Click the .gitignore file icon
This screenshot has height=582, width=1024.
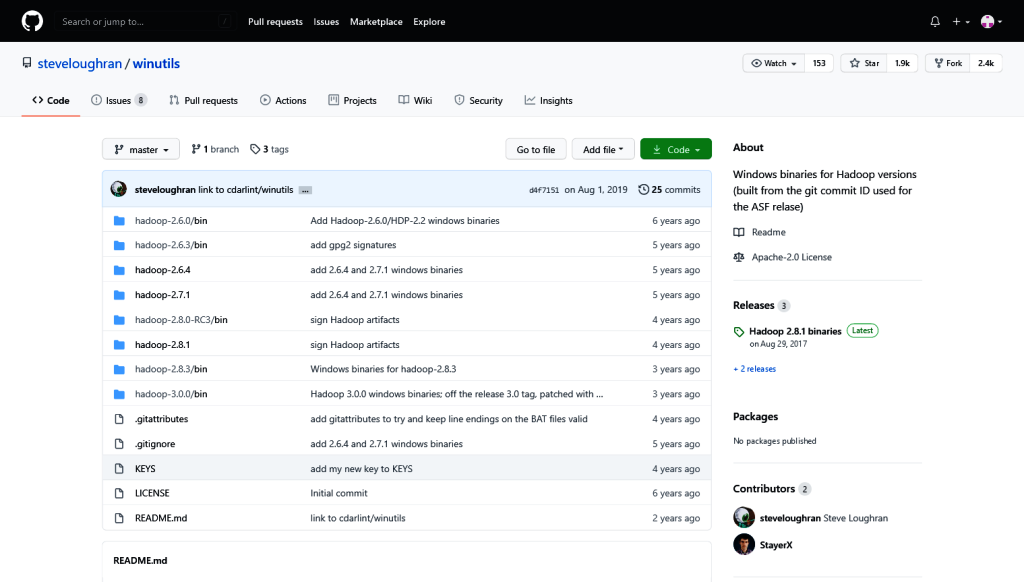(x=119, y=444)
